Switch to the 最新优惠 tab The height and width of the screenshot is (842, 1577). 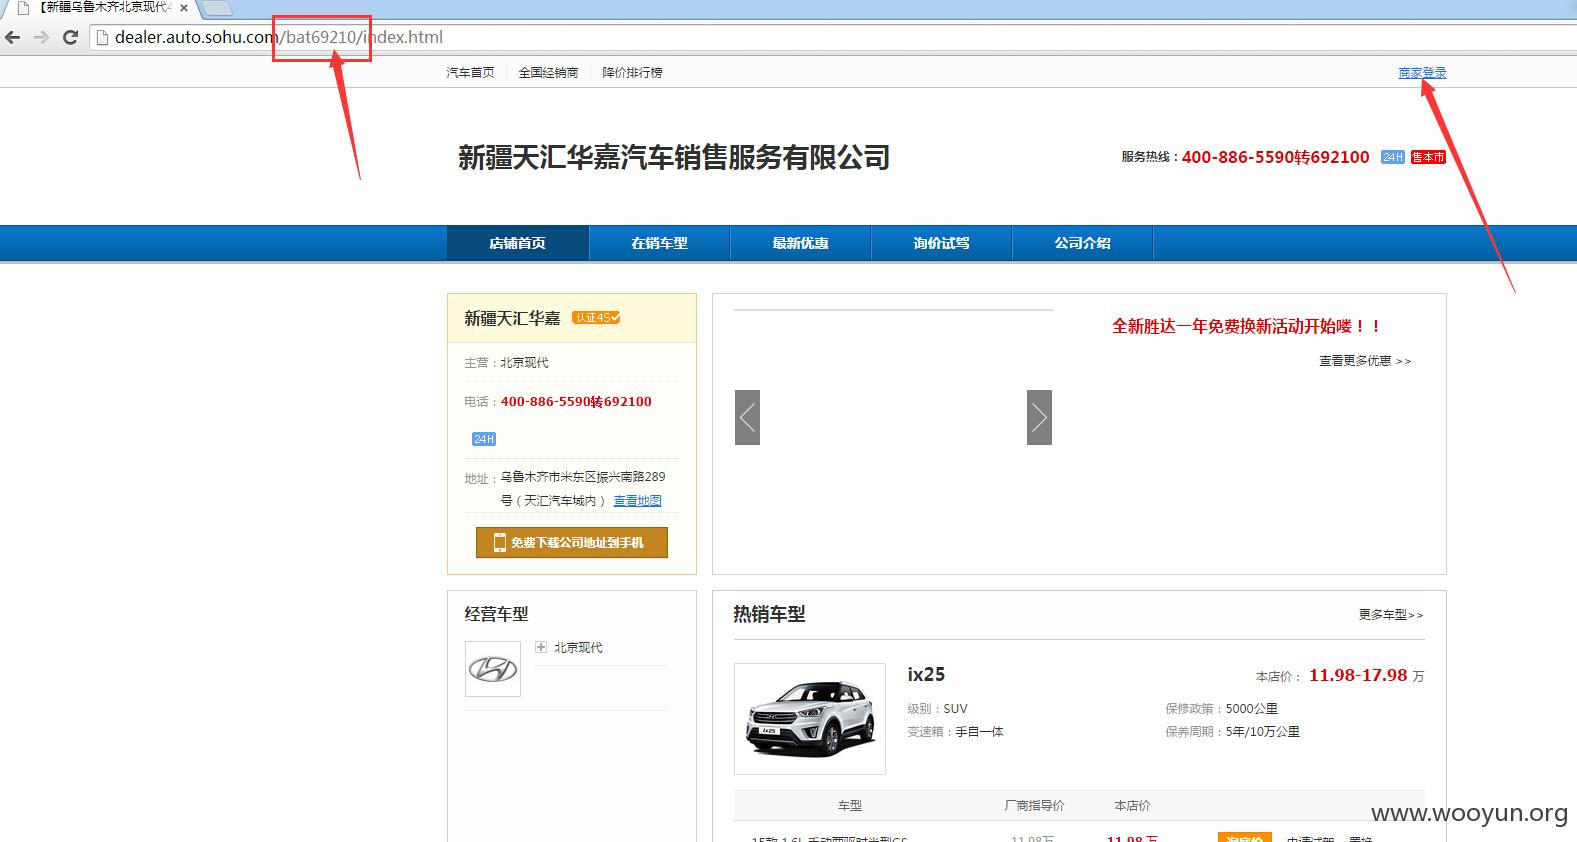[800, 243]
